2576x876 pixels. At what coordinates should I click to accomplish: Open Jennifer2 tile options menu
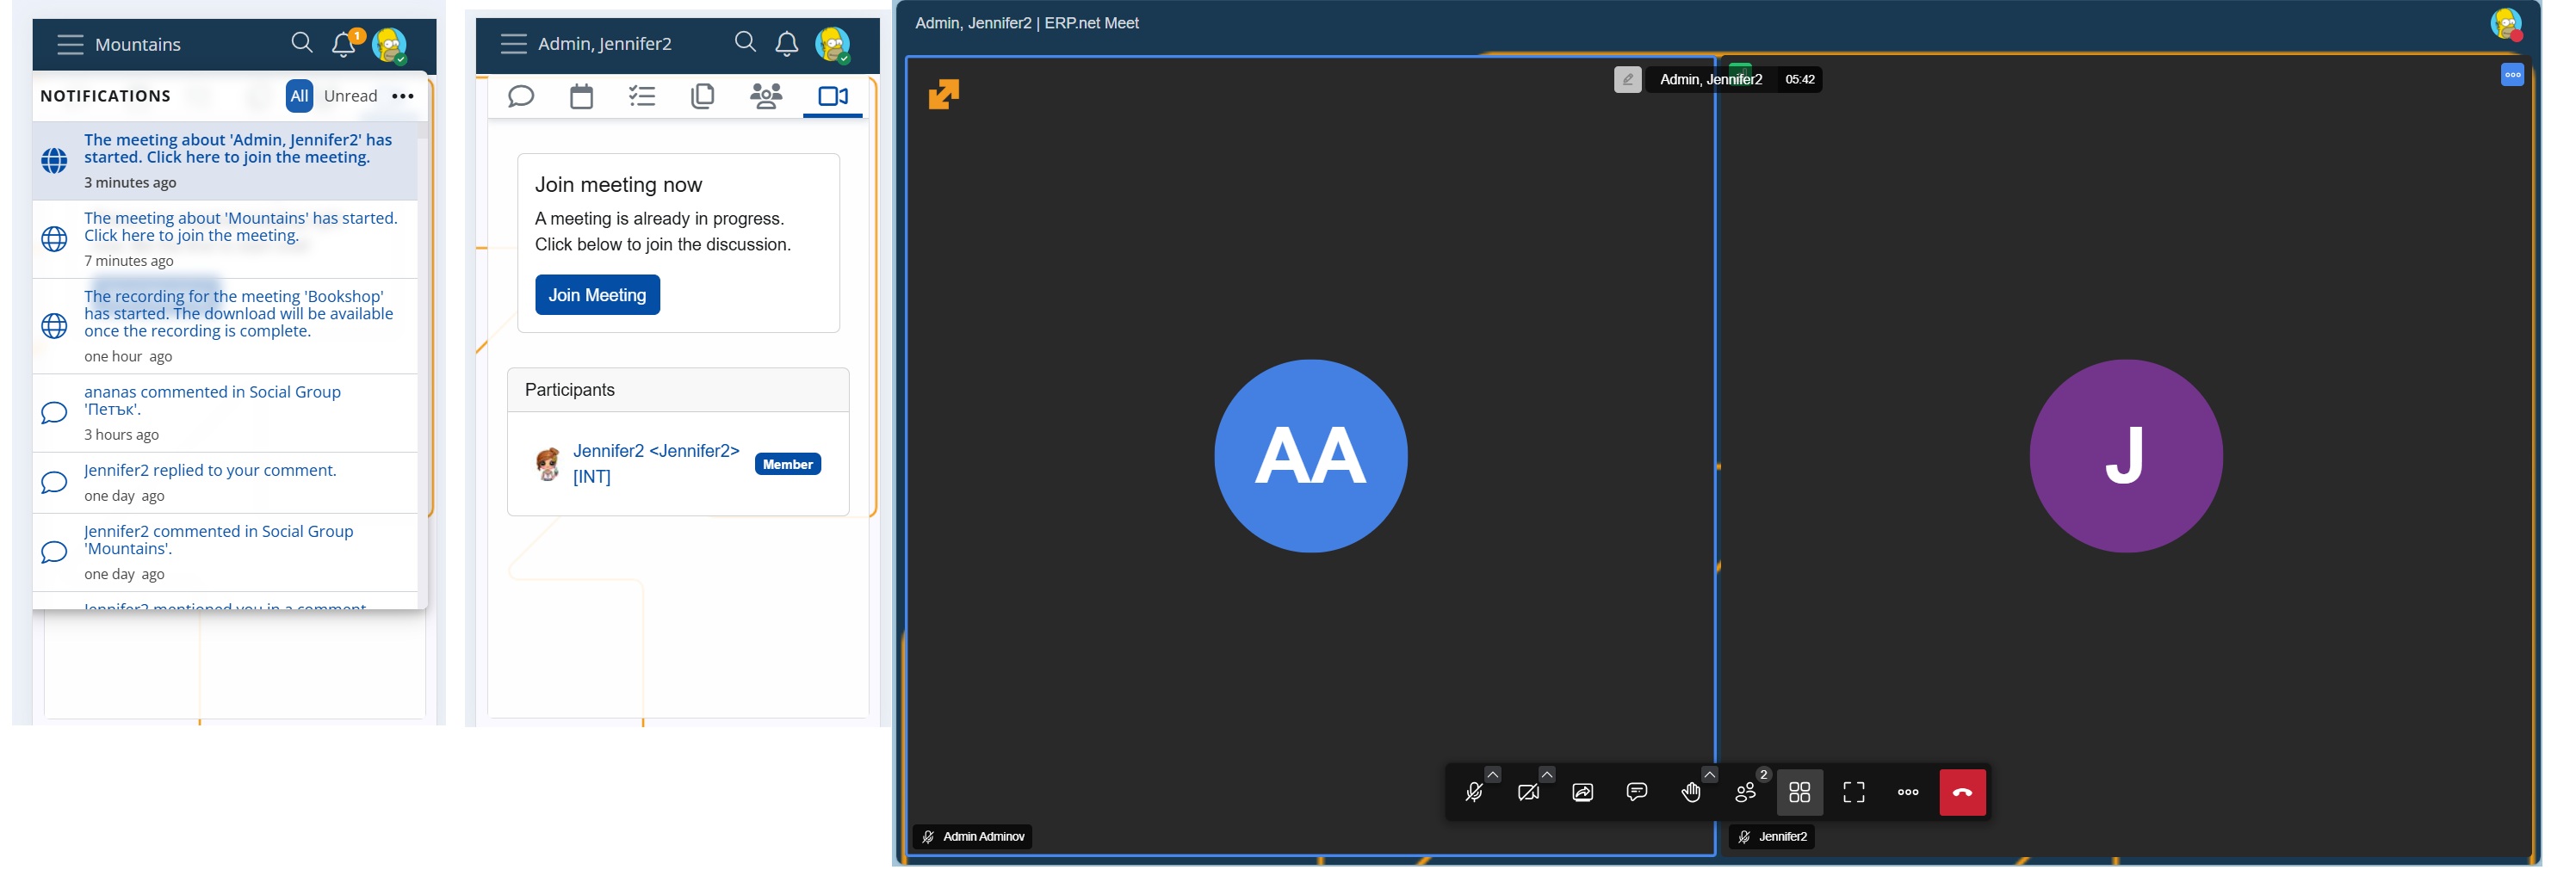[x=2512, y=75]
